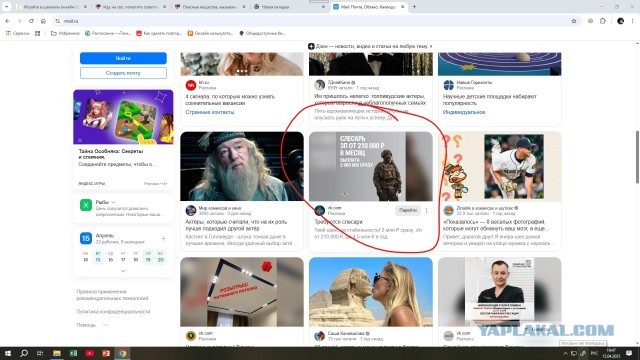
Task: Click the blue calendar icon showing 15
Action: point(86,238)
